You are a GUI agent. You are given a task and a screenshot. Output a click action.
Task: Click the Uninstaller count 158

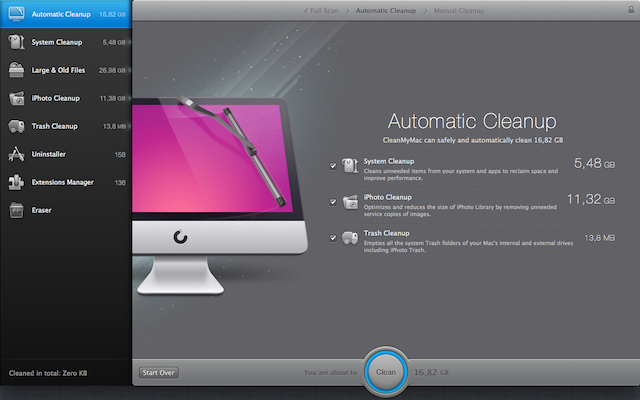(x=120, y=155)
